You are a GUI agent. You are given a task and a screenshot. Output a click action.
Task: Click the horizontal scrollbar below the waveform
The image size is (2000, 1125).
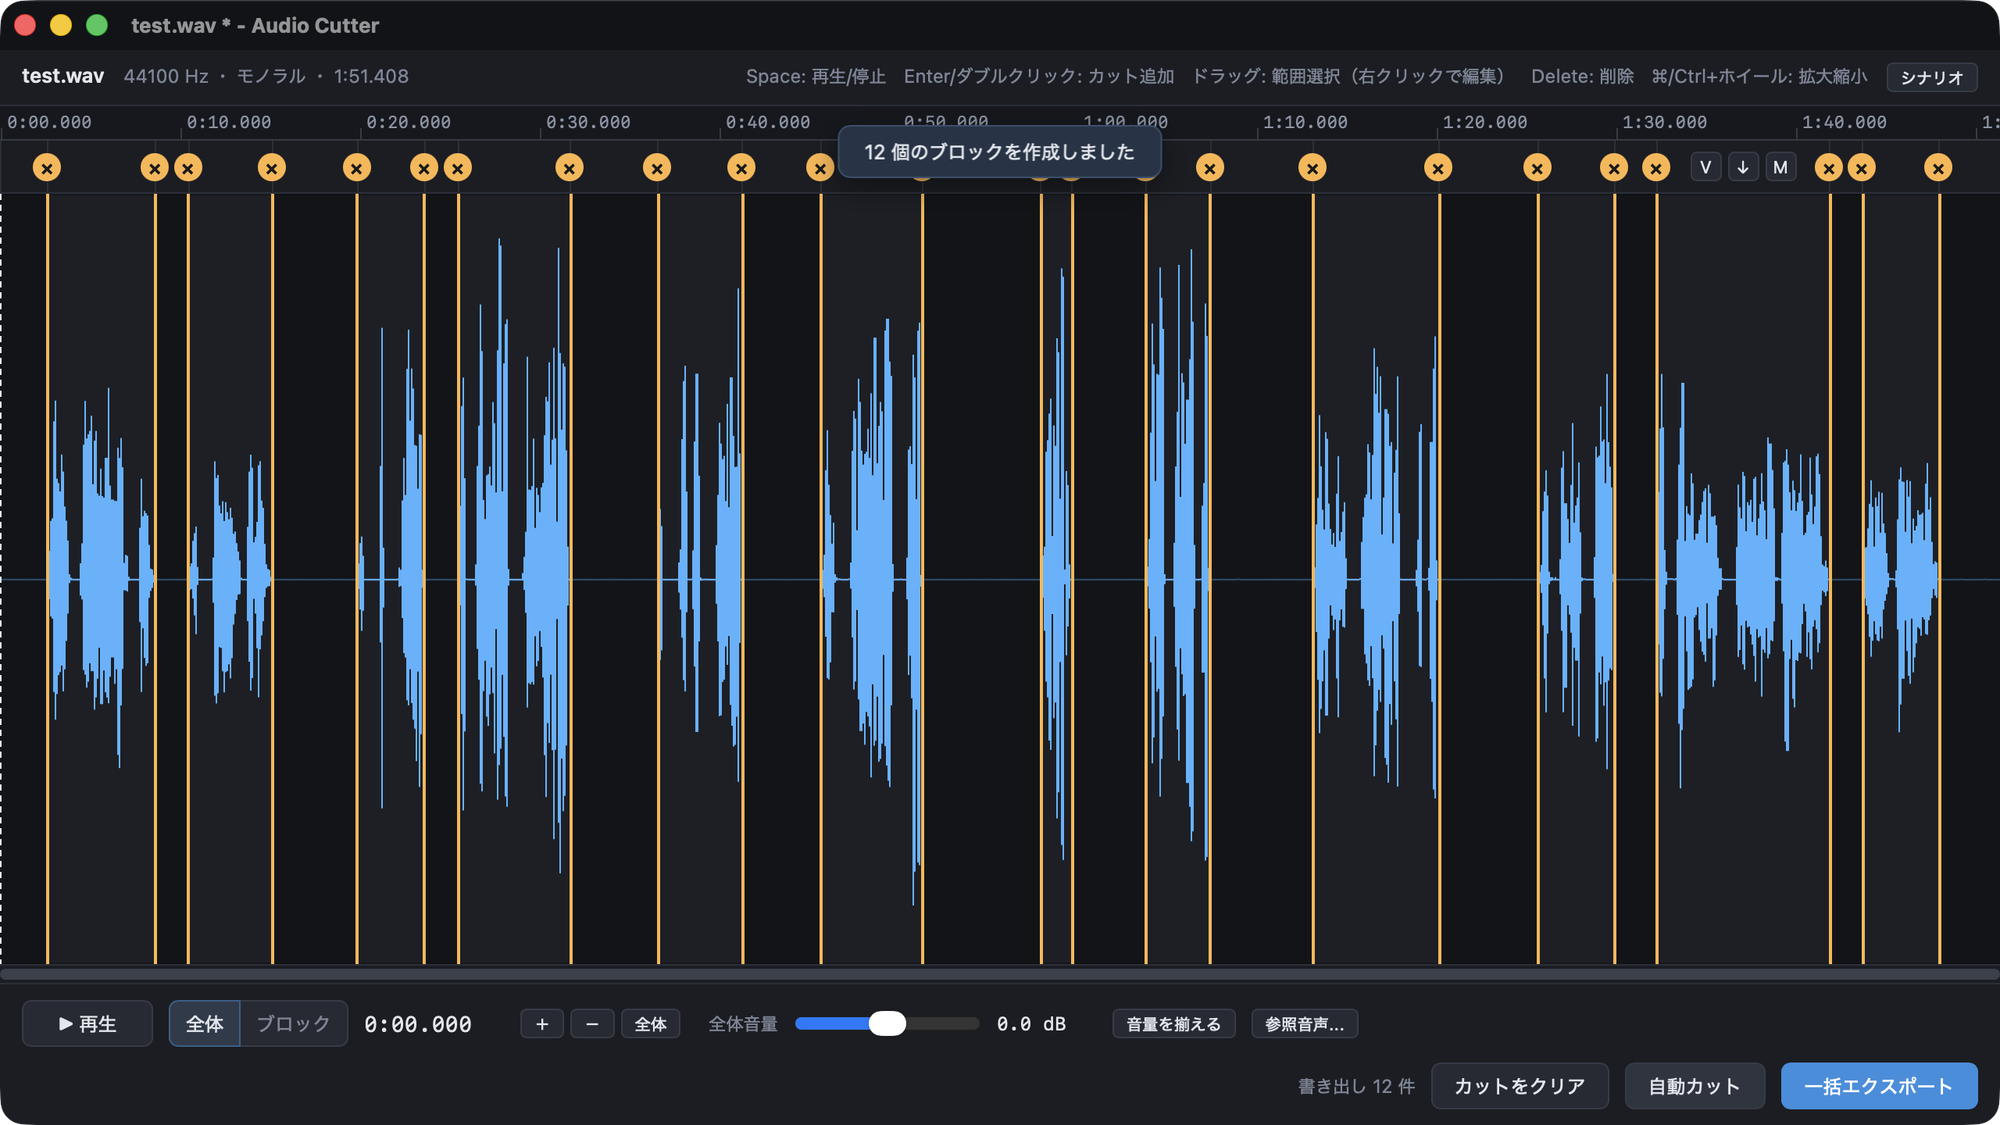1000,974
